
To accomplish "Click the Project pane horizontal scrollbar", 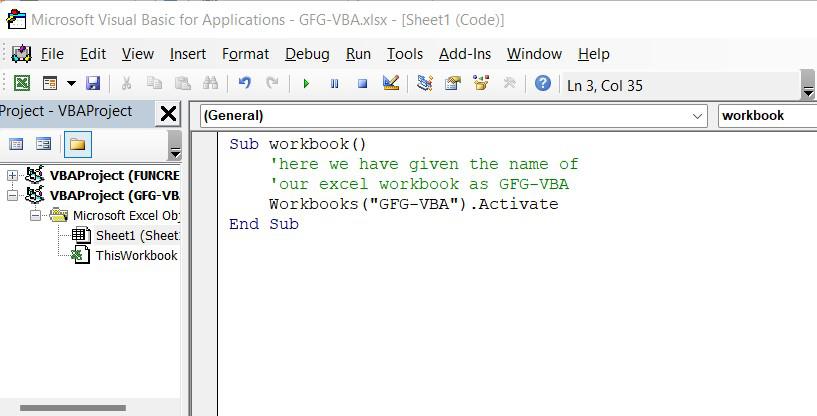I will 73,408.
